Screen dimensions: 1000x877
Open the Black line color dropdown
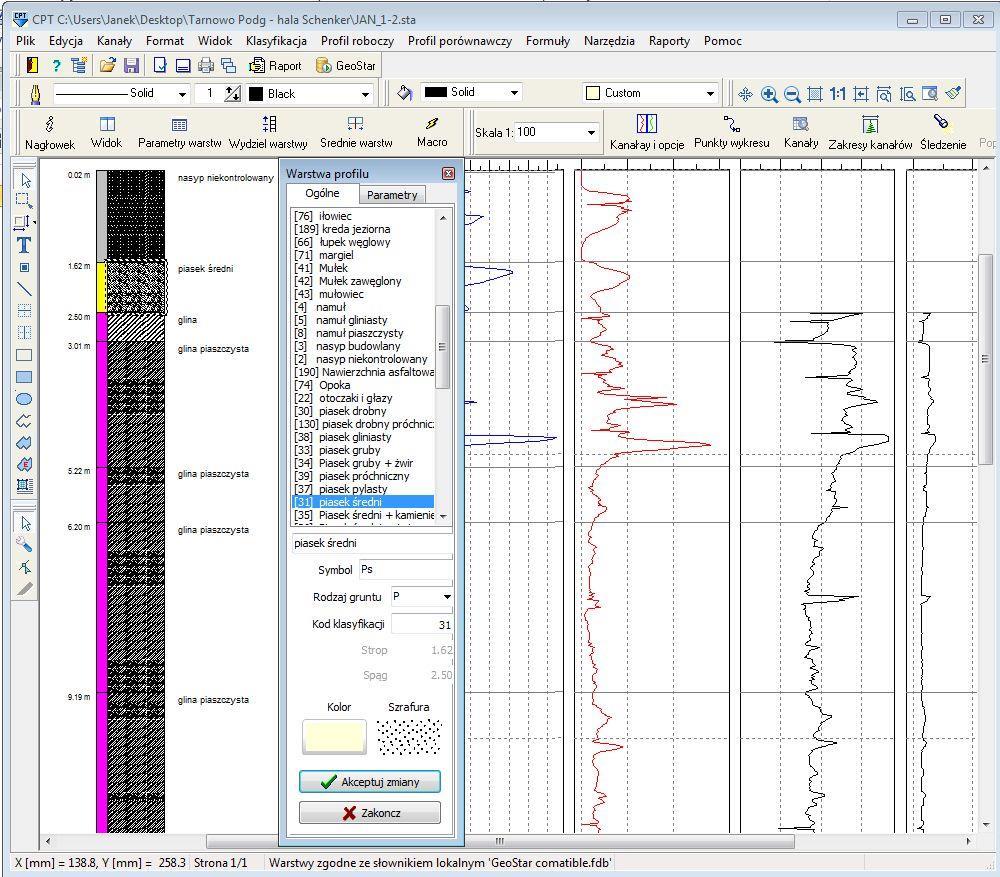click(x=365, y=94)
